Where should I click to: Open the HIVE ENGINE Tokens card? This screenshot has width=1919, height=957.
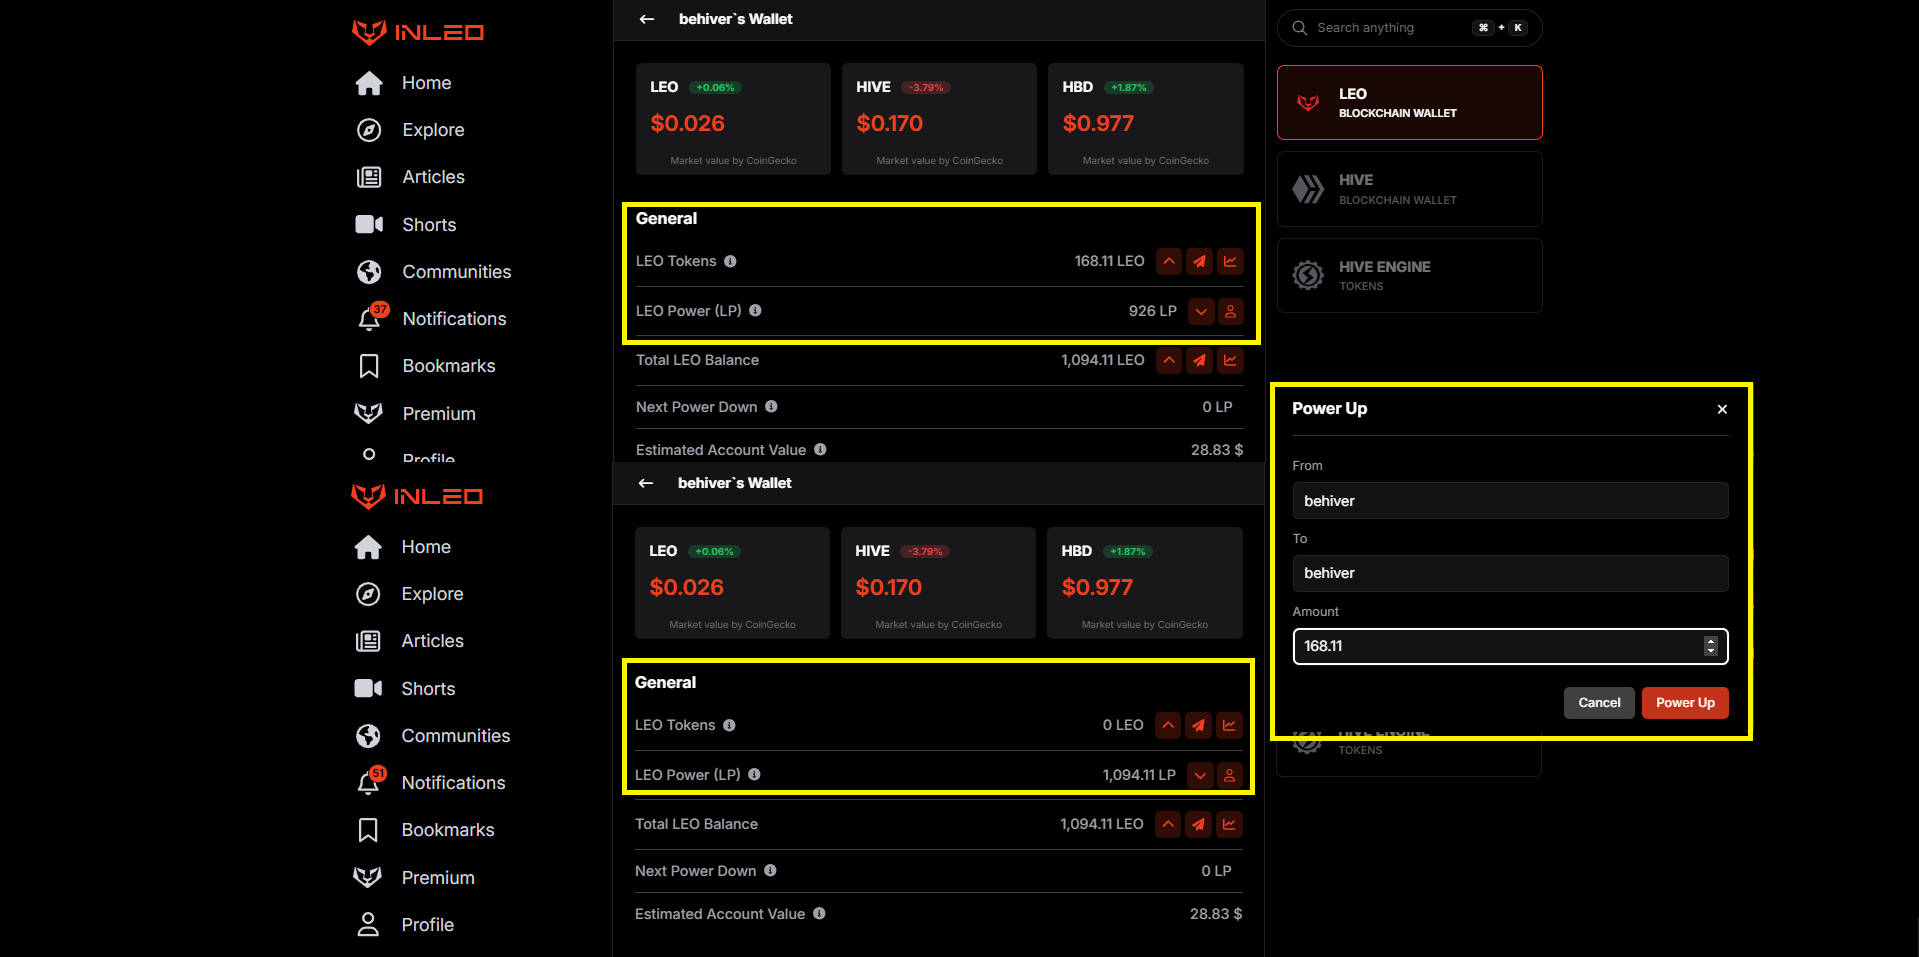click(x=1409, y=276)
